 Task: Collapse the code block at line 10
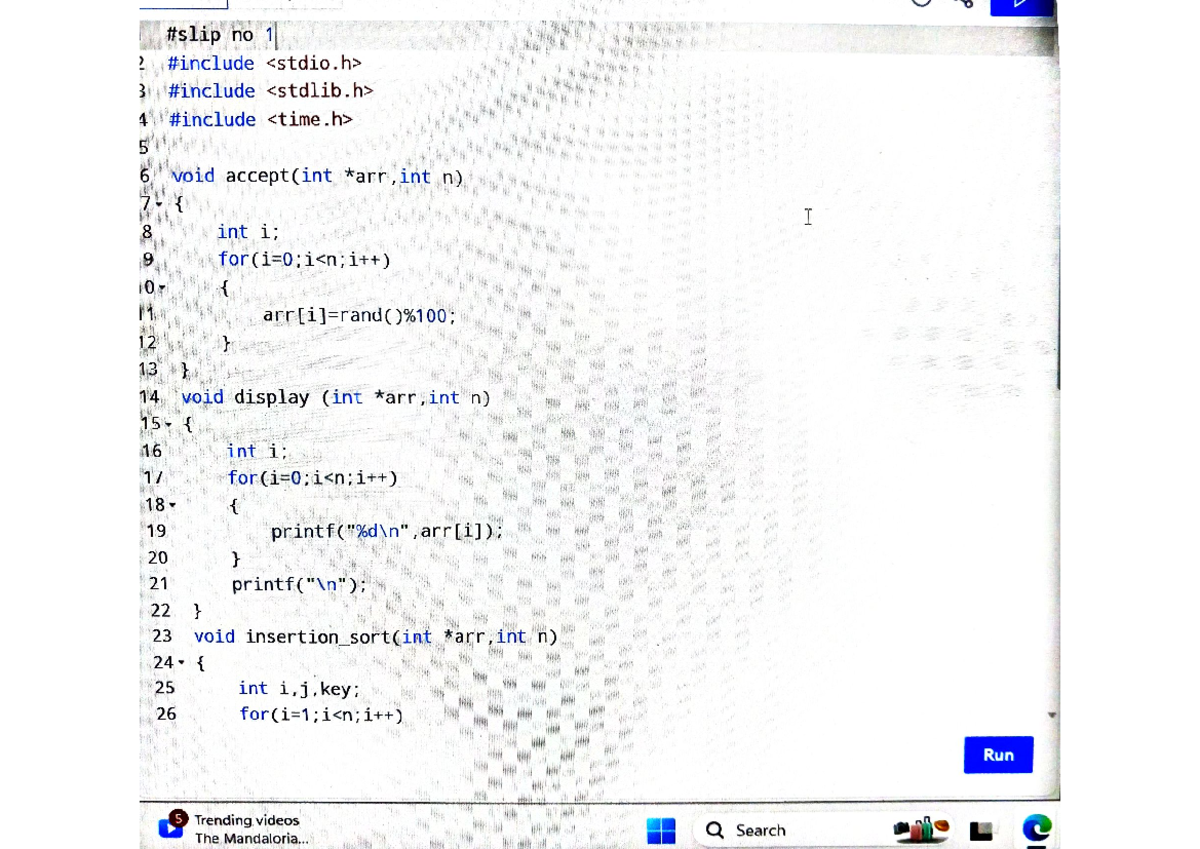161,287
